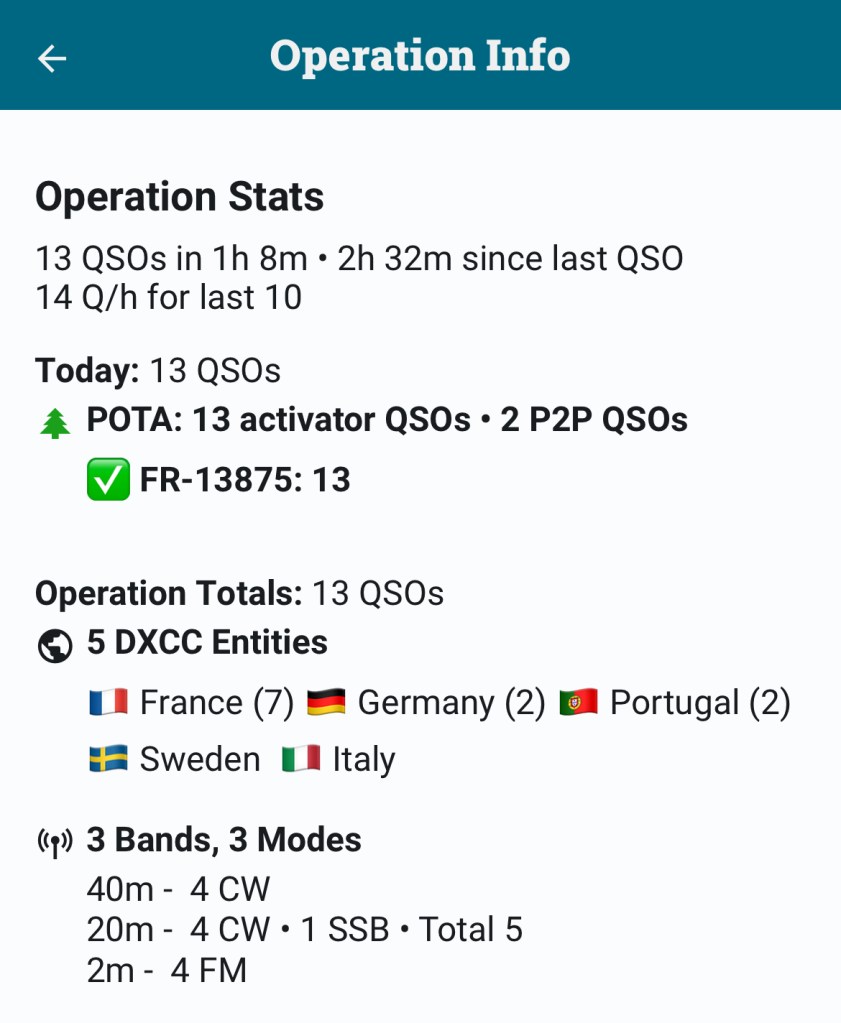This screenshot has height=1023, width=841.
Task: Tap the 3 Bands, 3 Modes heading
Action: pyautogui.click(x=224, y=840)
